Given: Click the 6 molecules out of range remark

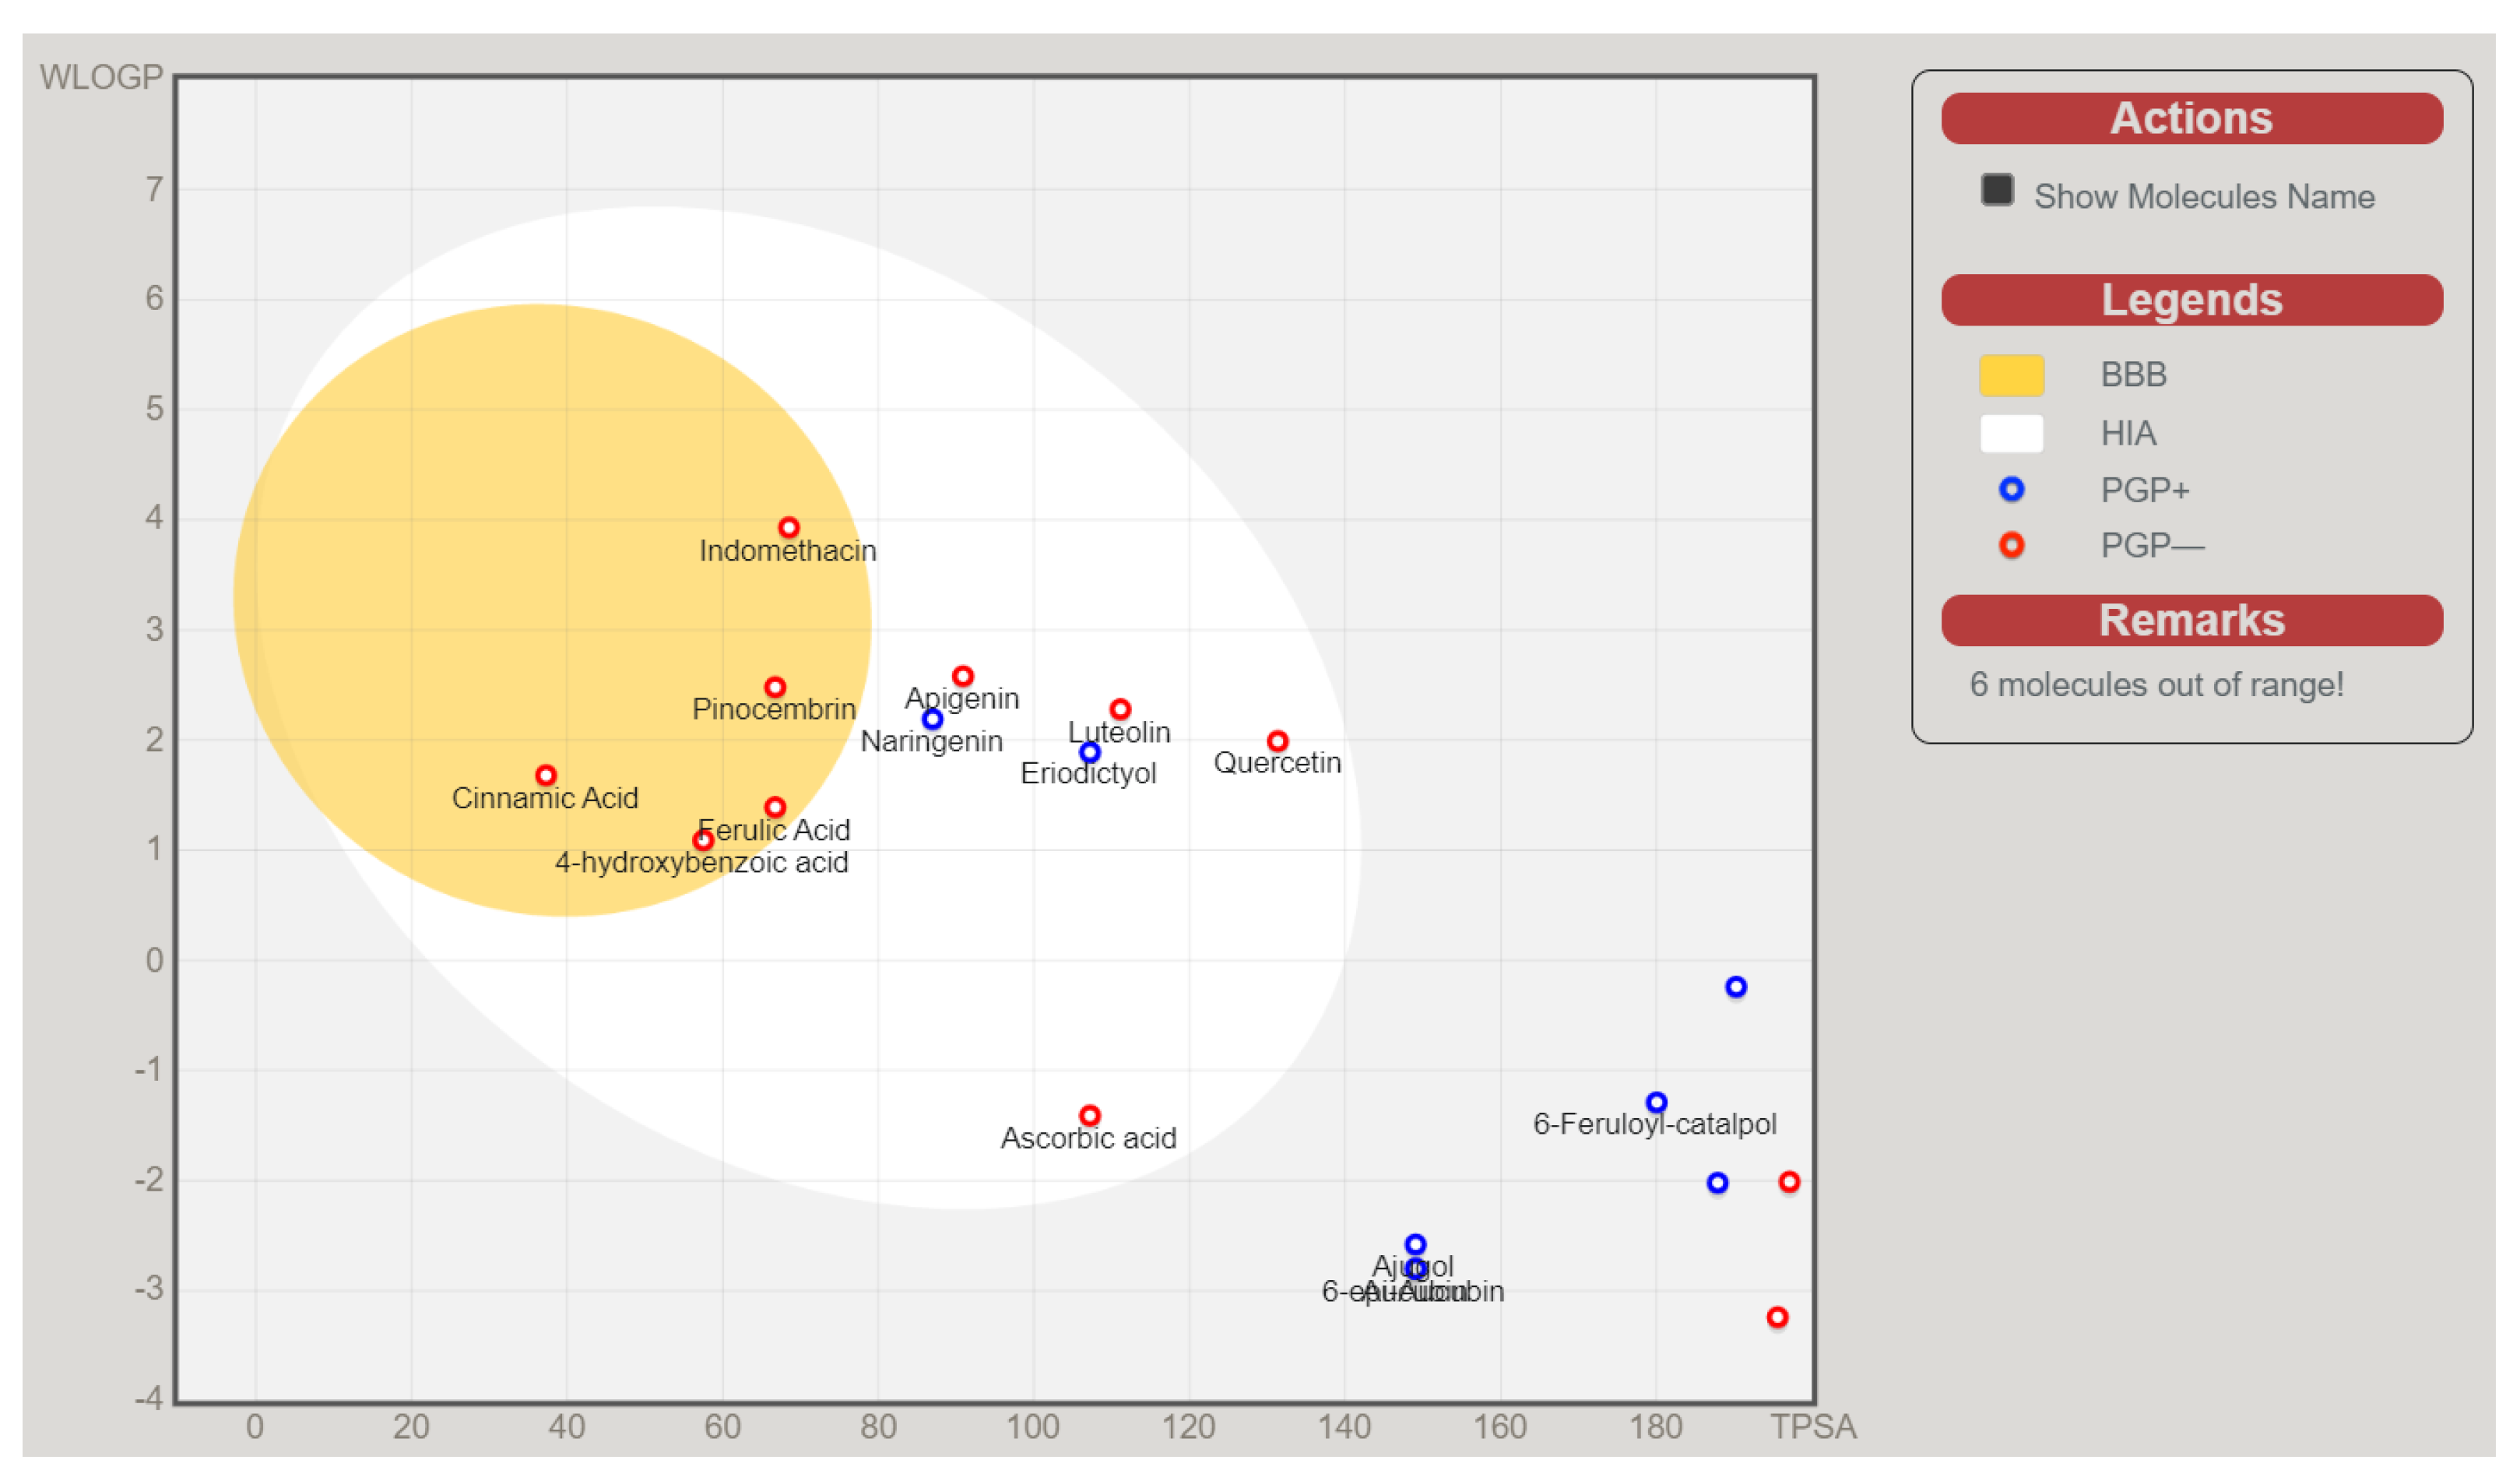Looking at the screenshot, I should point(2156,685).
